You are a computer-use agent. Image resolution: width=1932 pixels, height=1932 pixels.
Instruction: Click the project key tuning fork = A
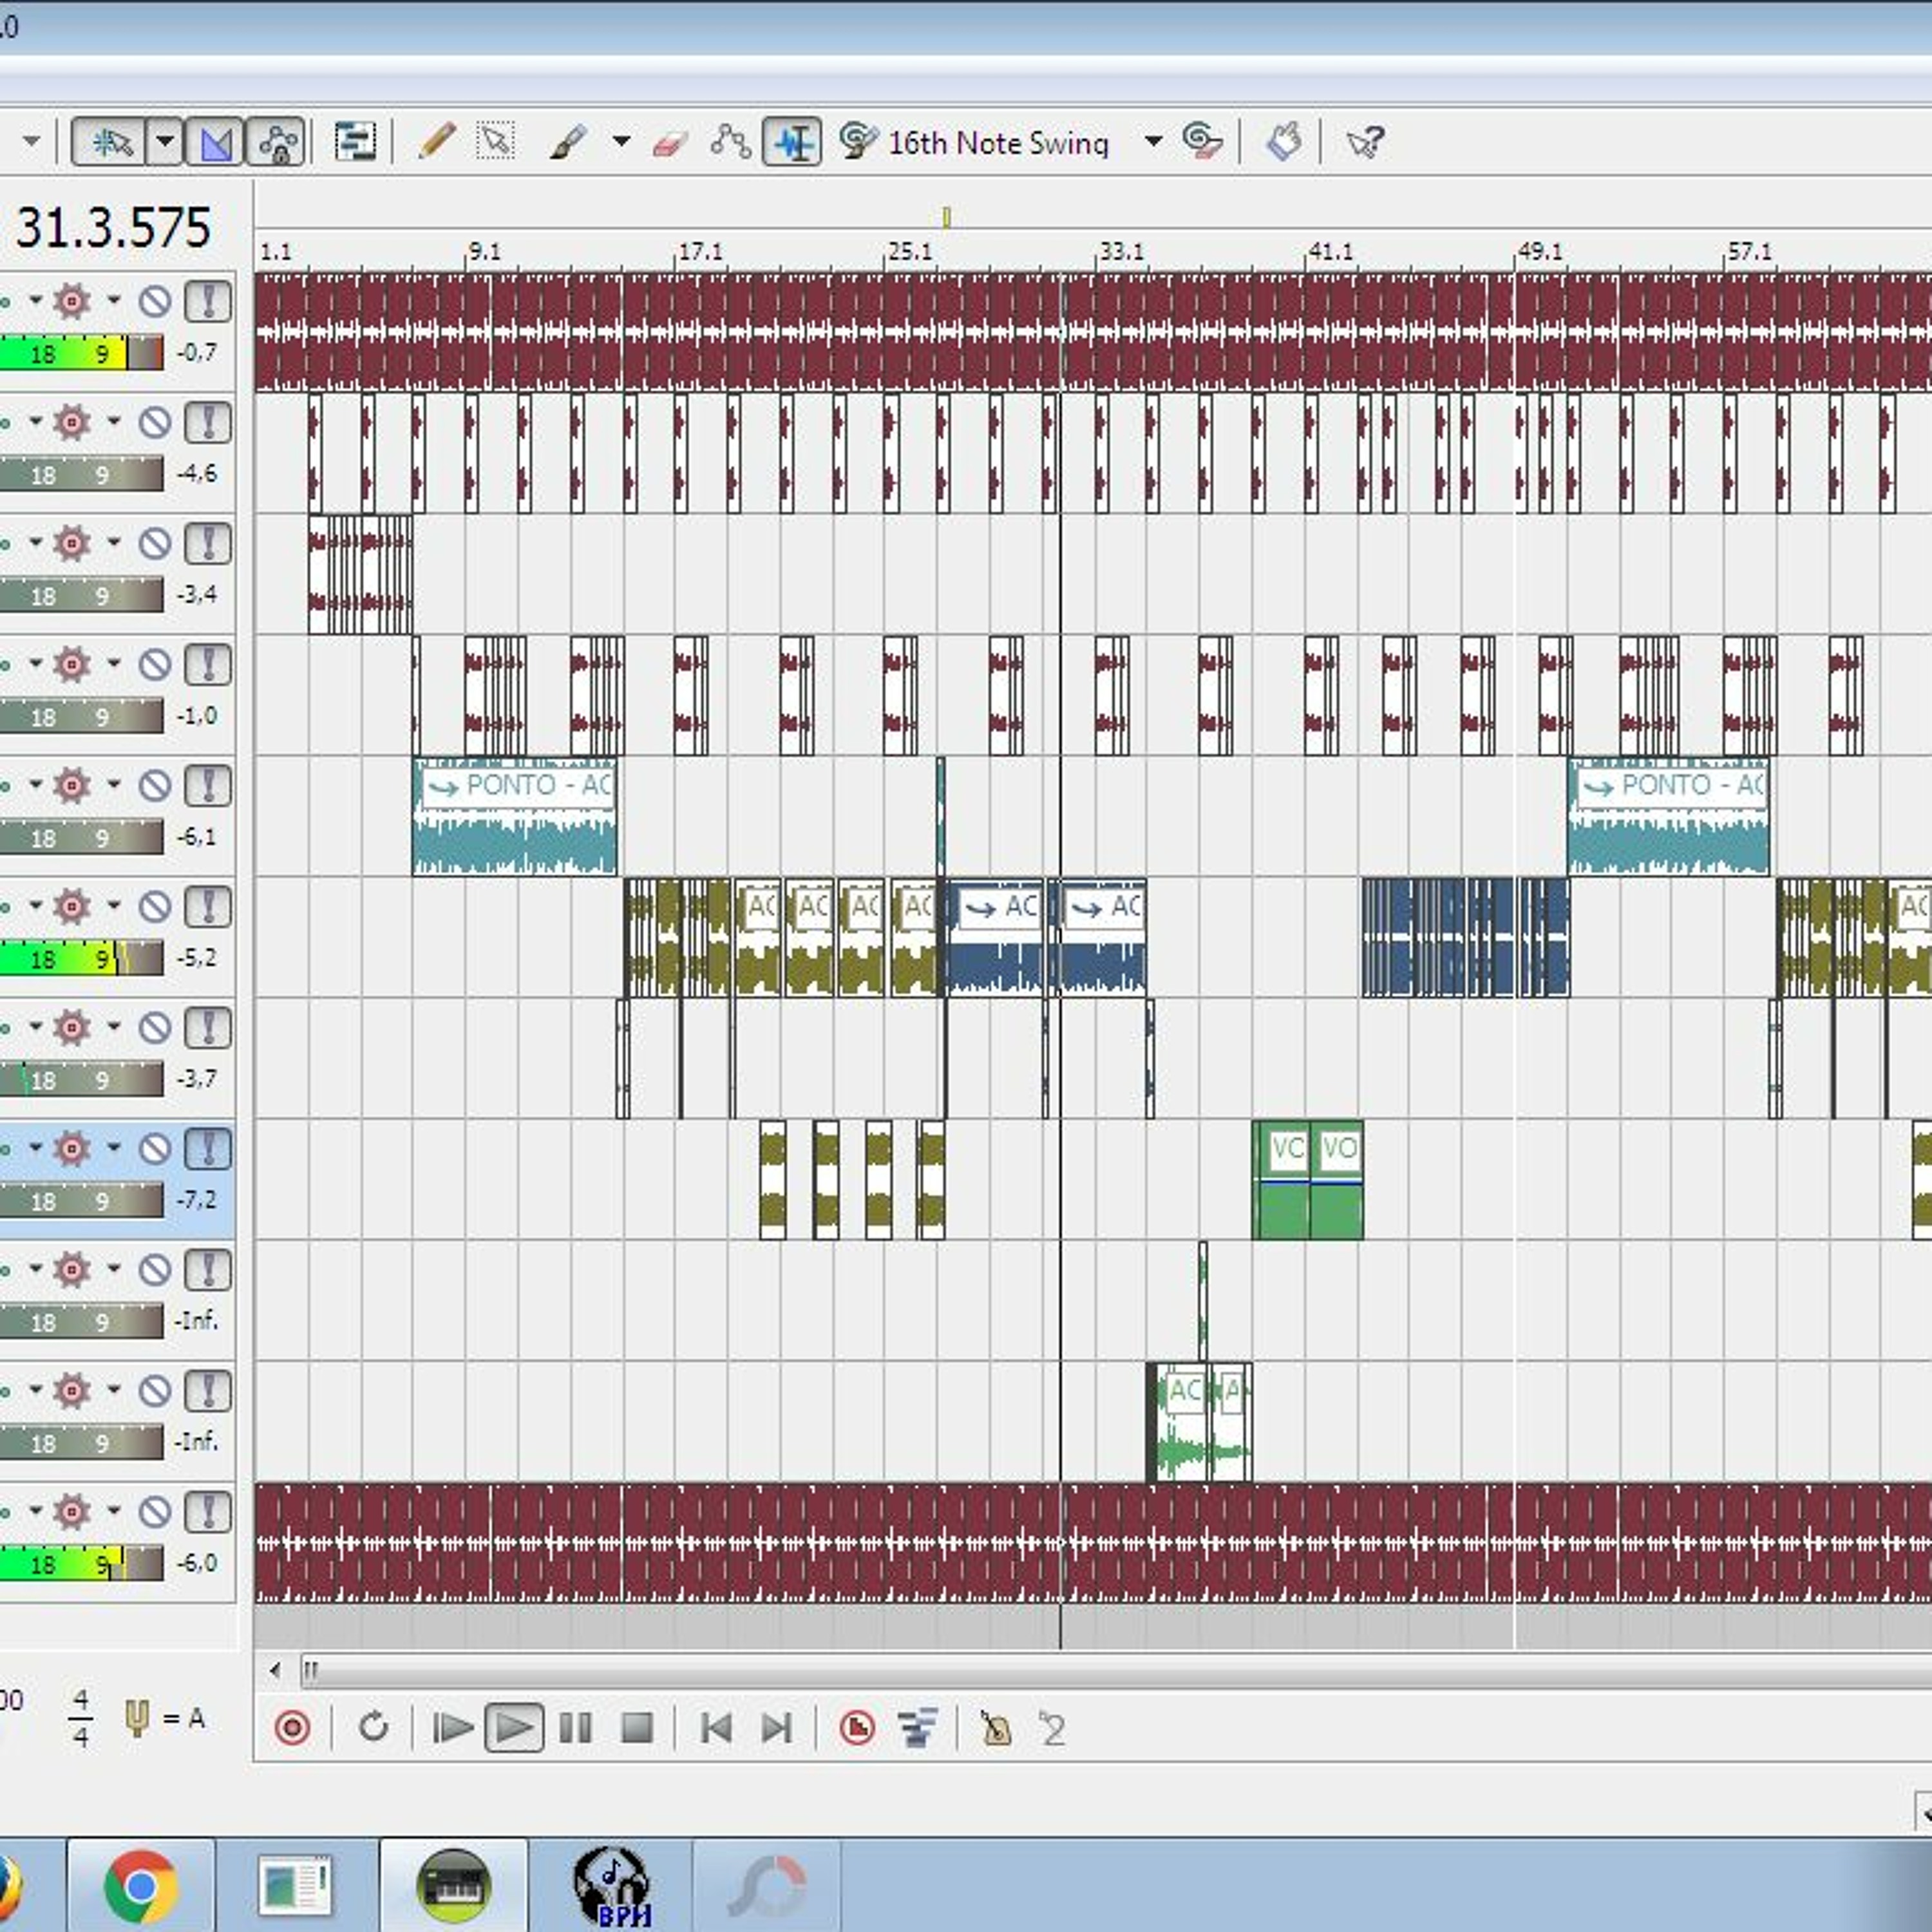pos(165,1718)
